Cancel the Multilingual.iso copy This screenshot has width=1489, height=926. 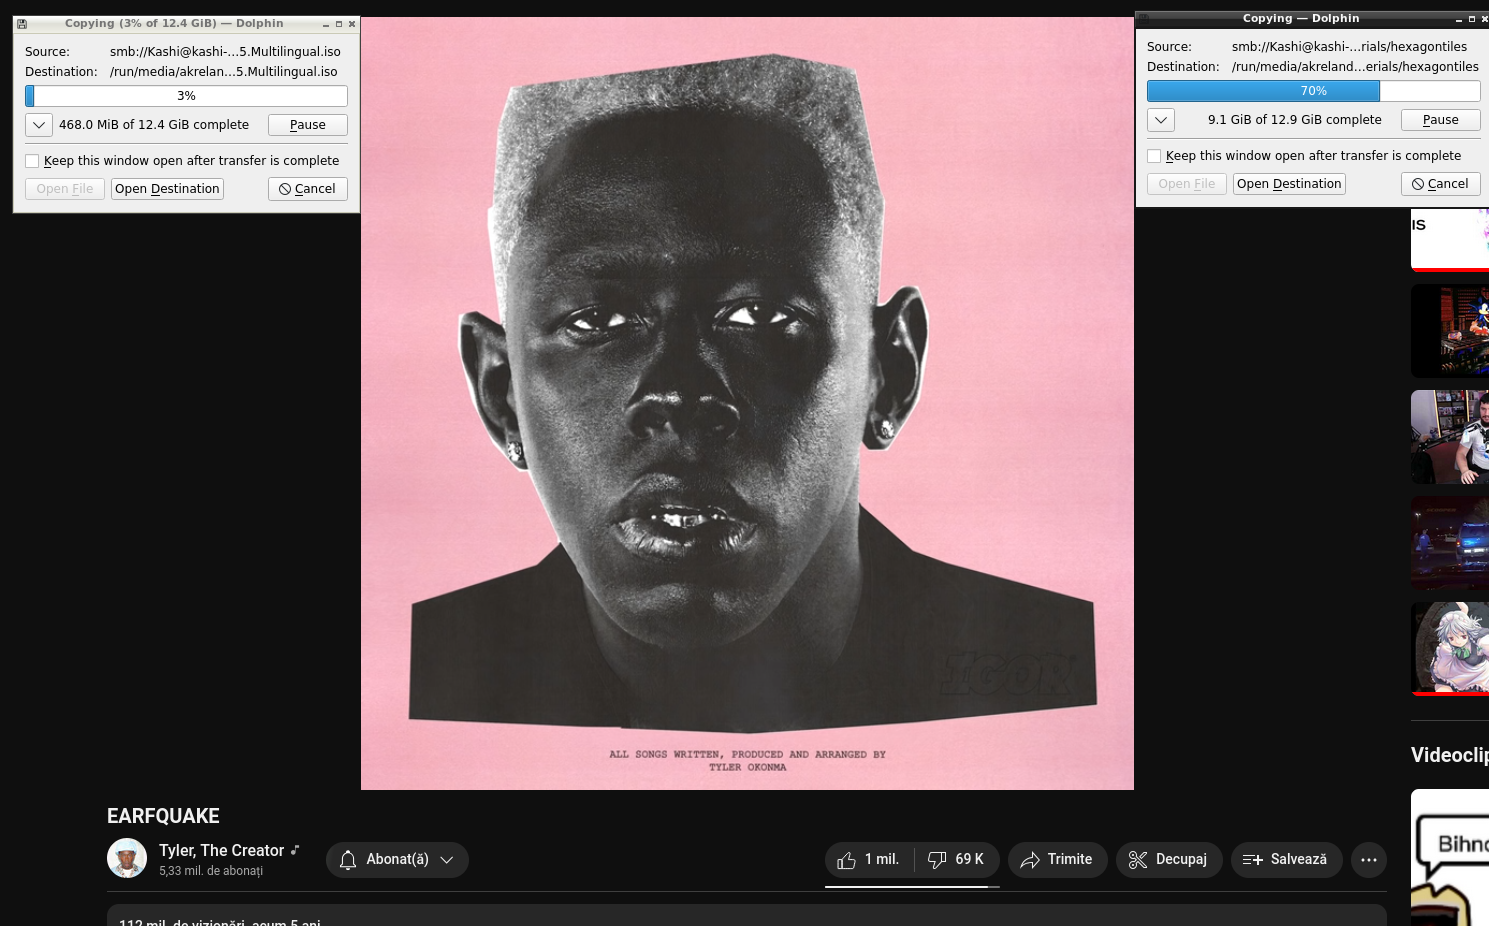coord(308,189)
